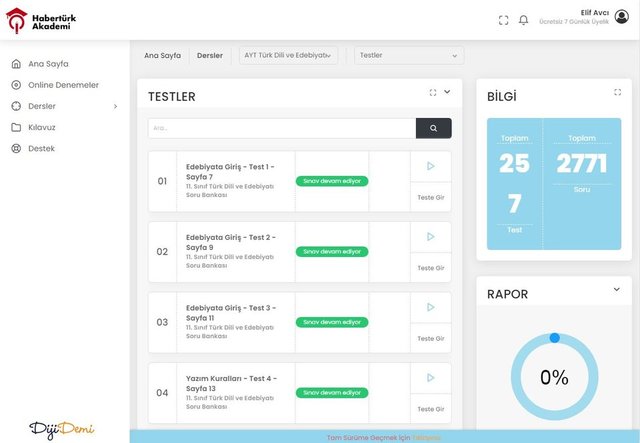Open the AYT Türk Dili ve Edebiyatı dropdown
640x443 pixels.
pyautogui.click(x=288, y=56)
